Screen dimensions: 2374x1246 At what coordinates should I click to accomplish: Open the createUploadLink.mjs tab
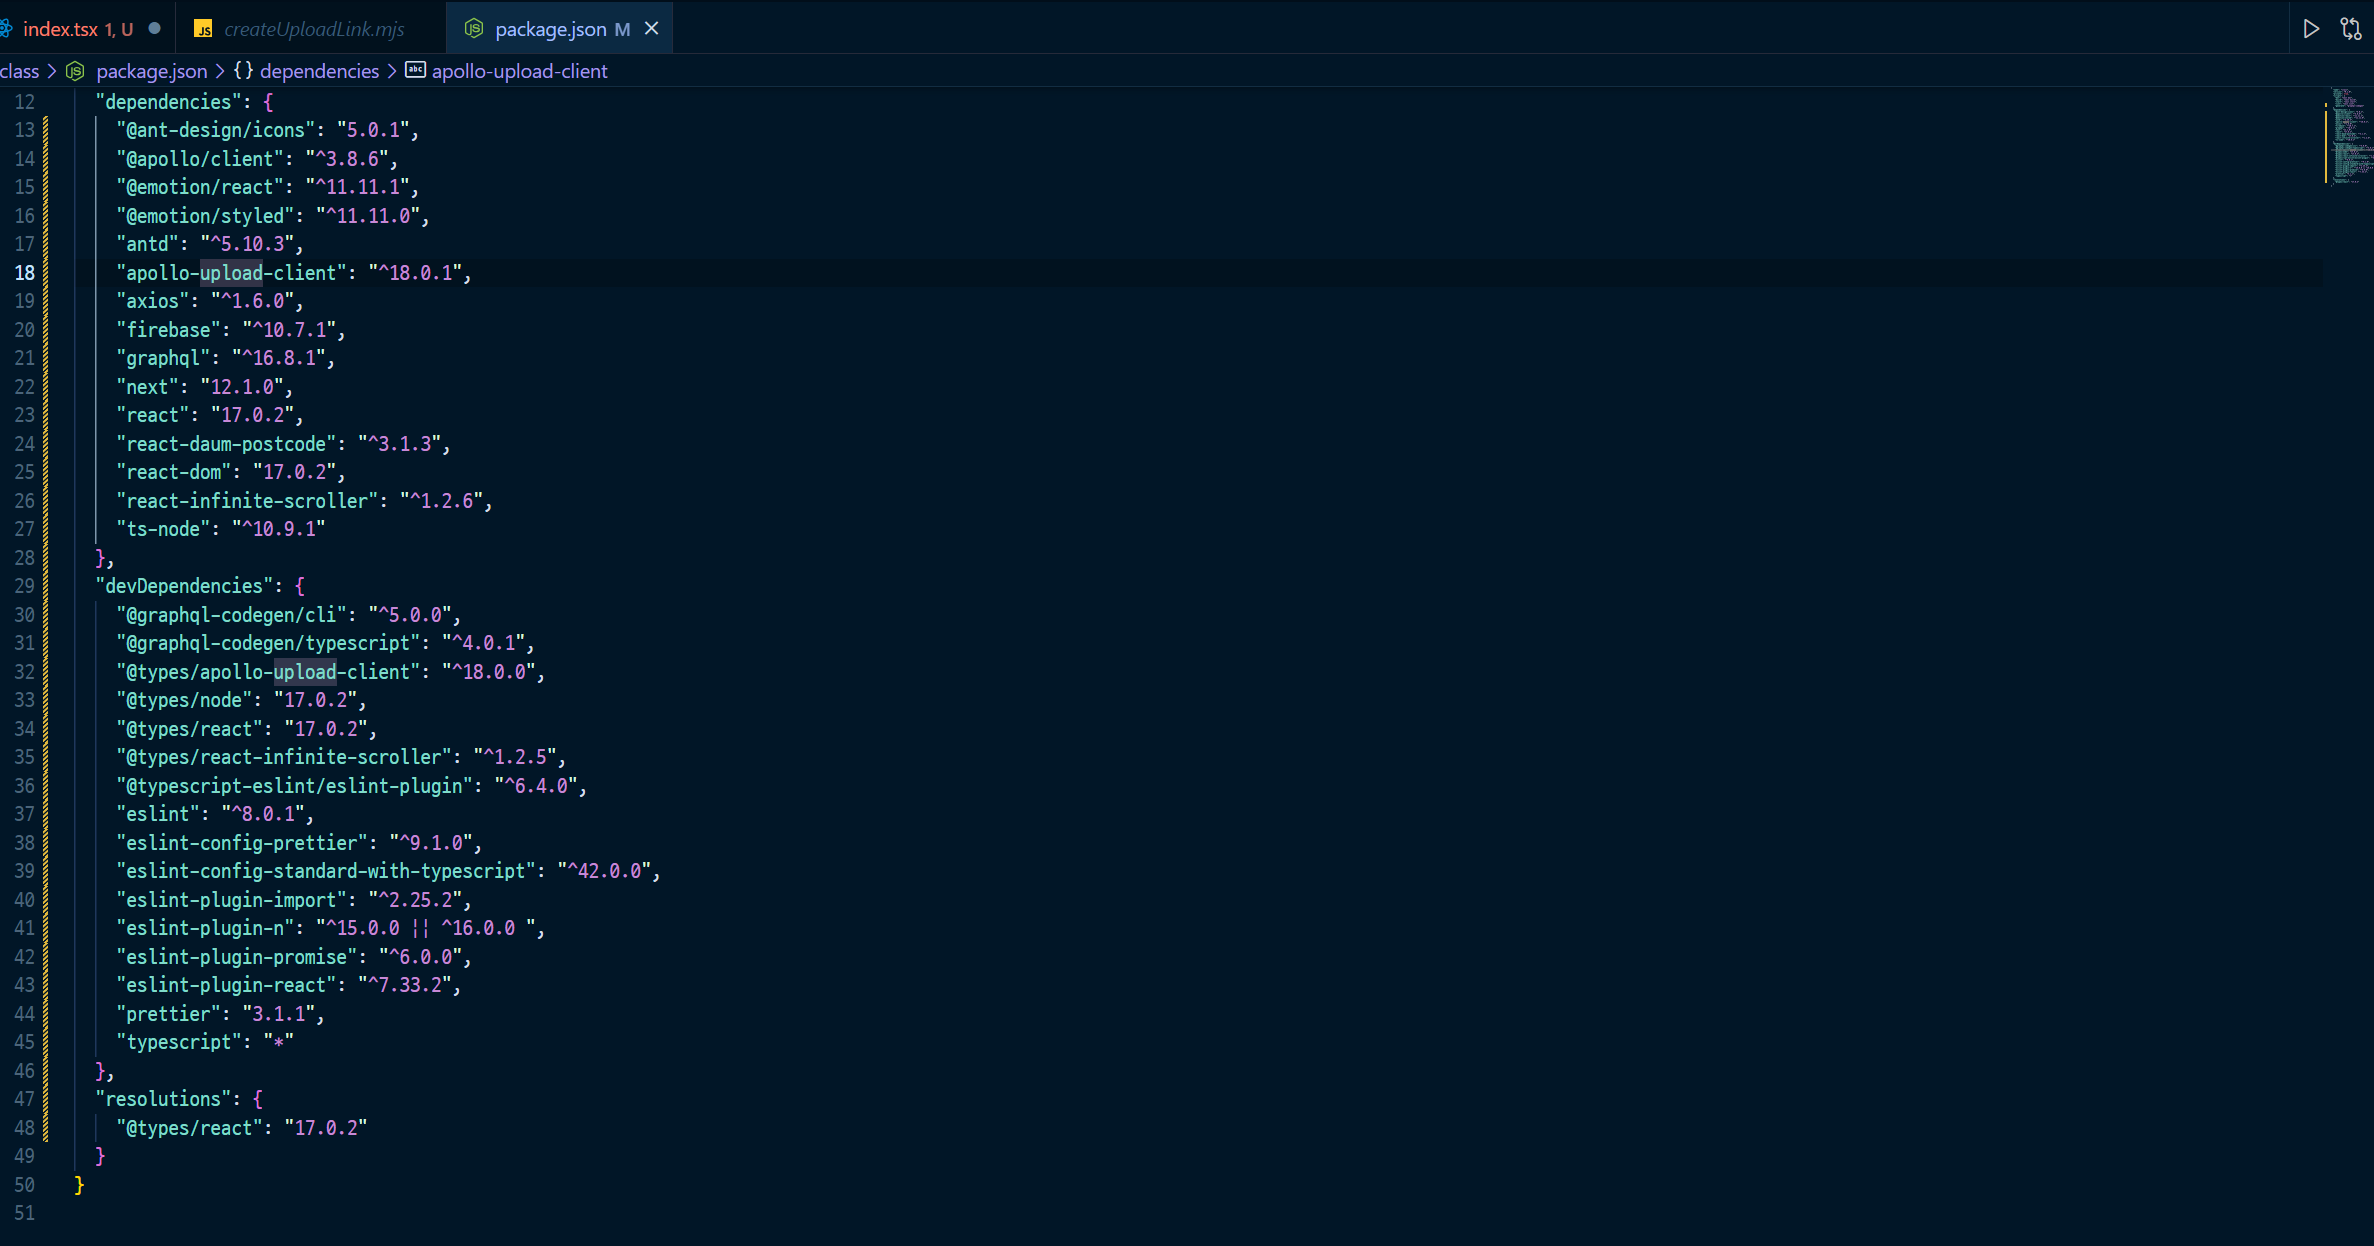point(313,29)
